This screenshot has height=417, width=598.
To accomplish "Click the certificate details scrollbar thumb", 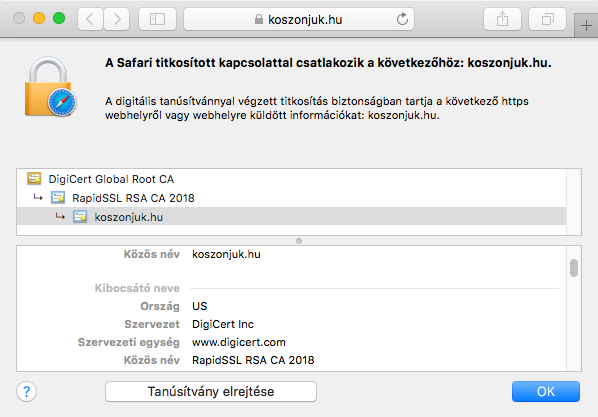I will (574, 268).
